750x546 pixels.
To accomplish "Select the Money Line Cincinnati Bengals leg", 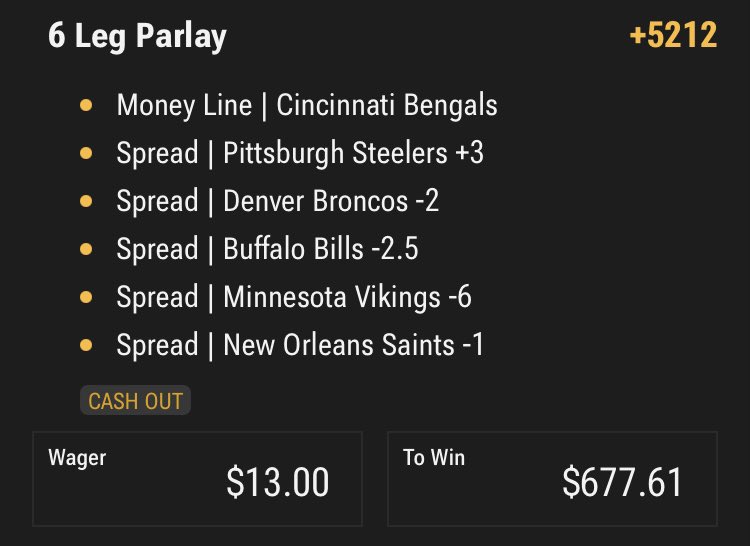I will 307,105.
